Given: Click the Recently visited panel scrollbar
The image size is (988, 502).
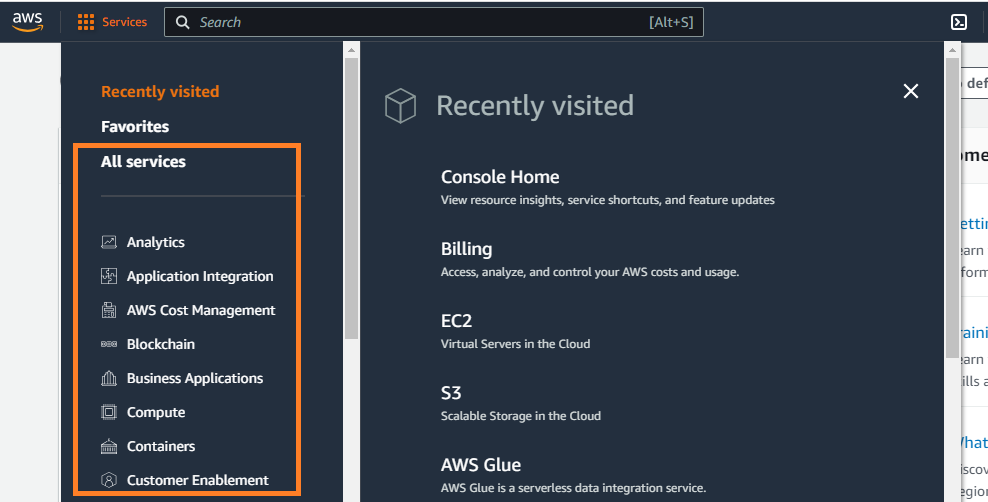Looking at the screenshot, I should (952, 208).
